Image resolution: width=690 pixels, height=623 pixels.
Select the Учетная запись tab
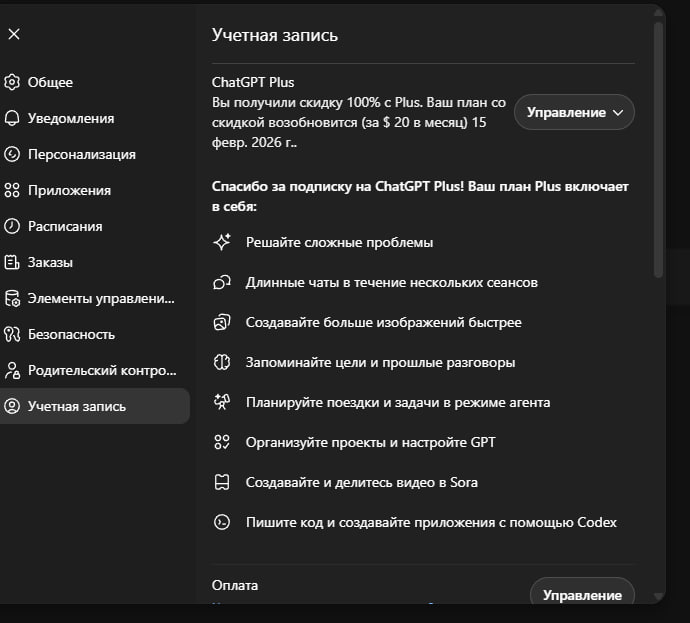(76, 406)
